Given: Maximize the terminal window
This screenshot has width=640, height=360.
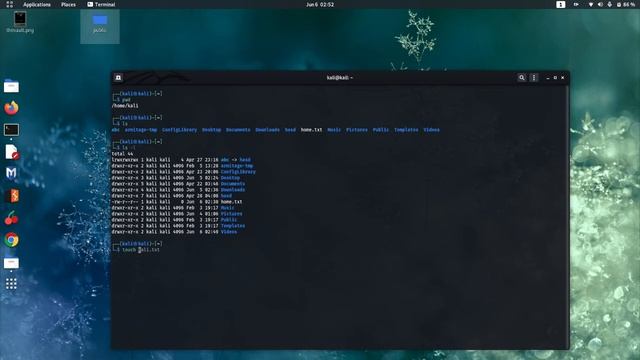Looking at the screenshot, I should [555, 78].
